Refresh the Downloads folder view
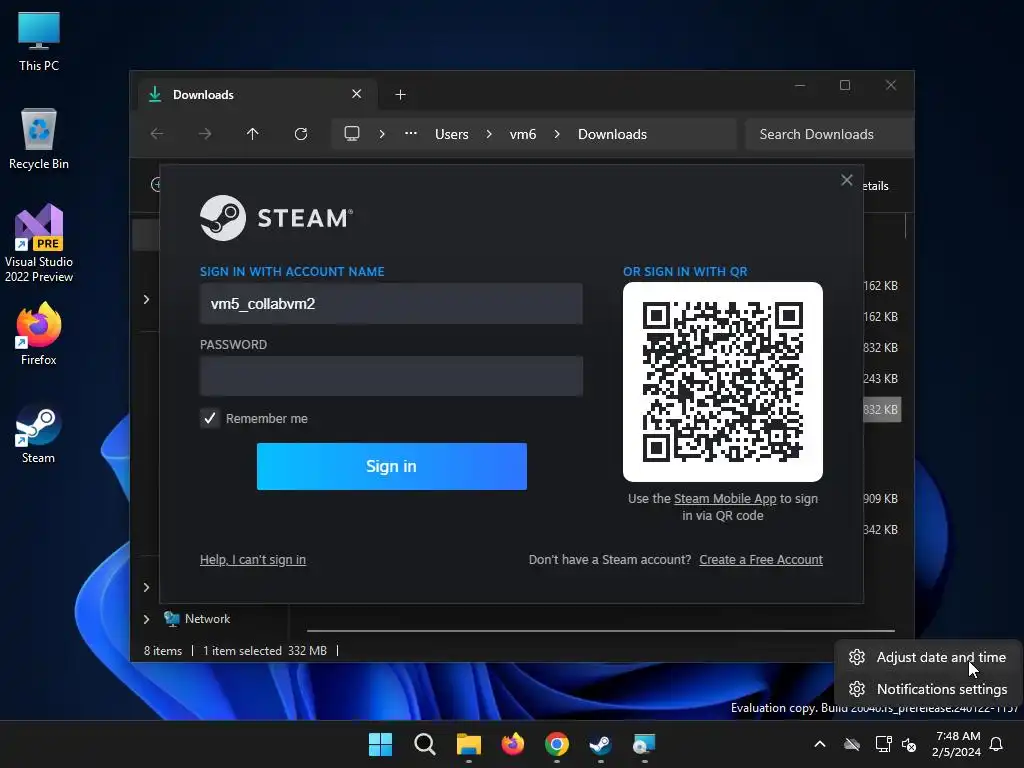 [300, 134]
